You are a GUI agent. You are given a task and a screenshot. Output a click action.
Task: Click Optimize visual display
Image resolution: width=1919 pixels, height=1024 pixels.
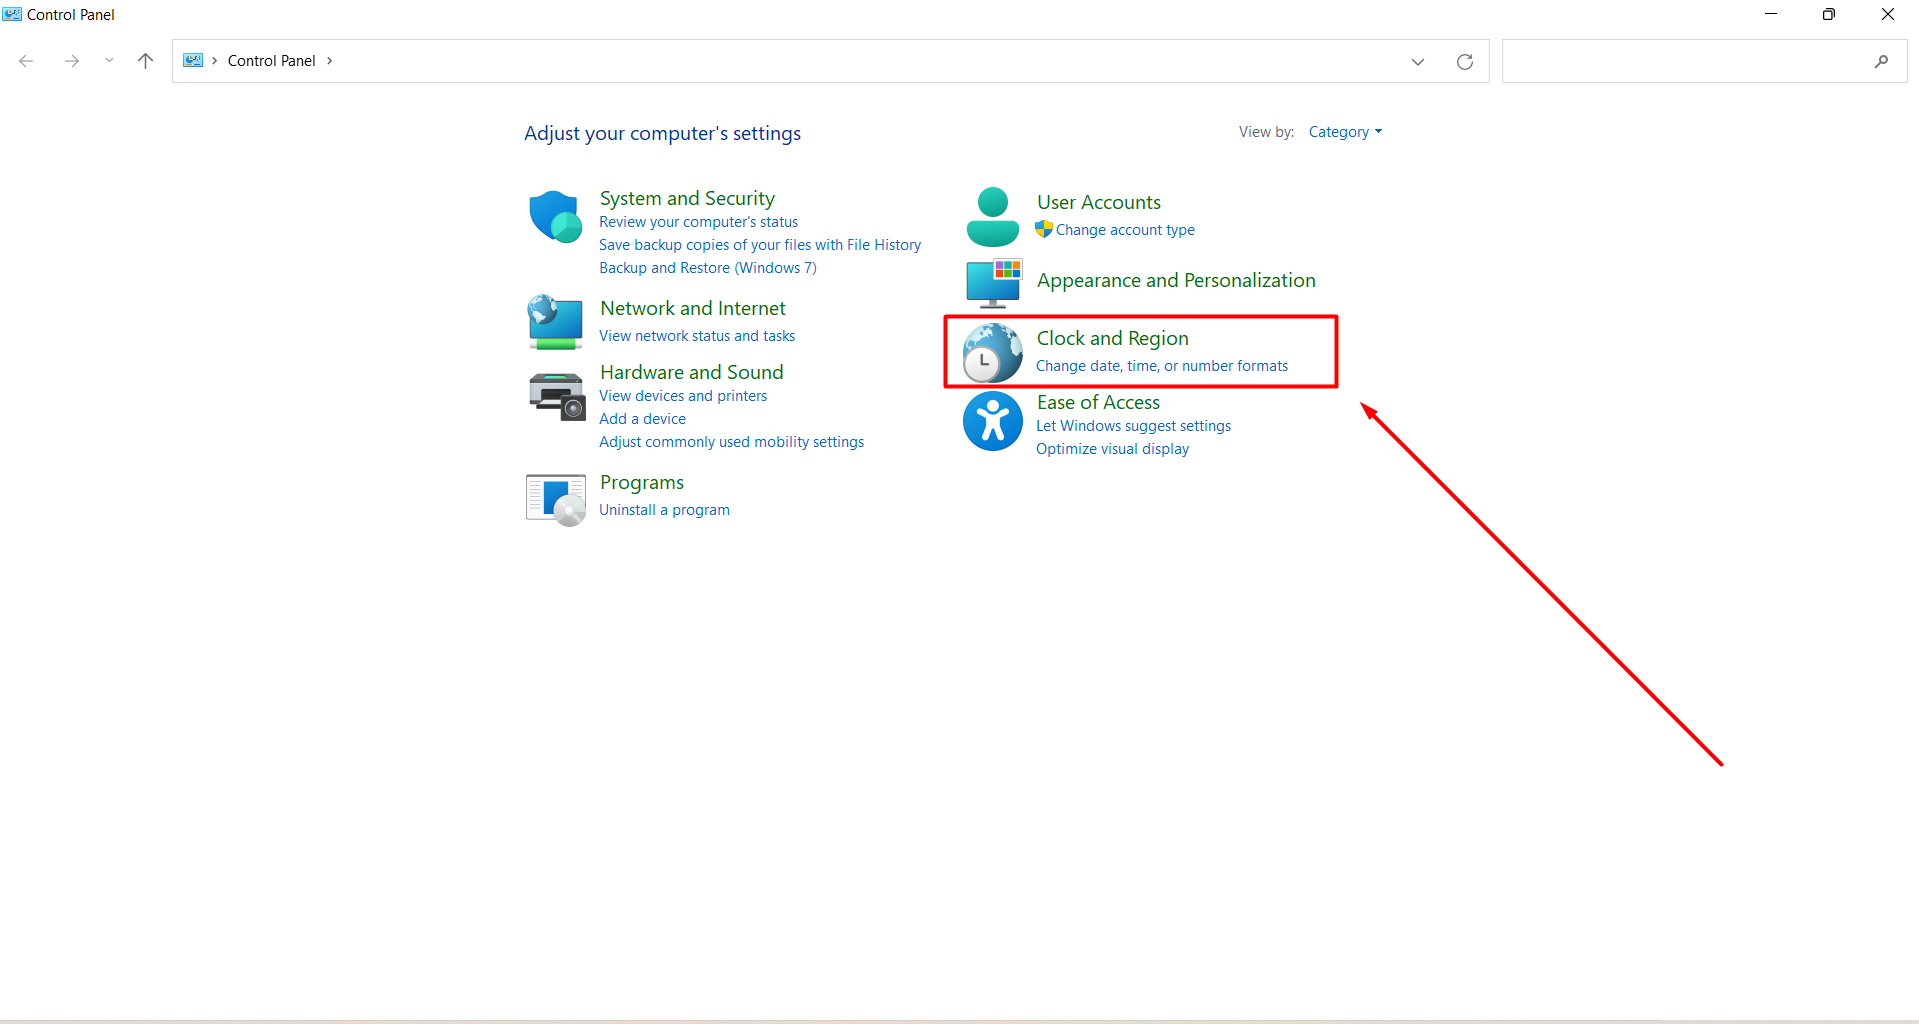coord(1112,449)
